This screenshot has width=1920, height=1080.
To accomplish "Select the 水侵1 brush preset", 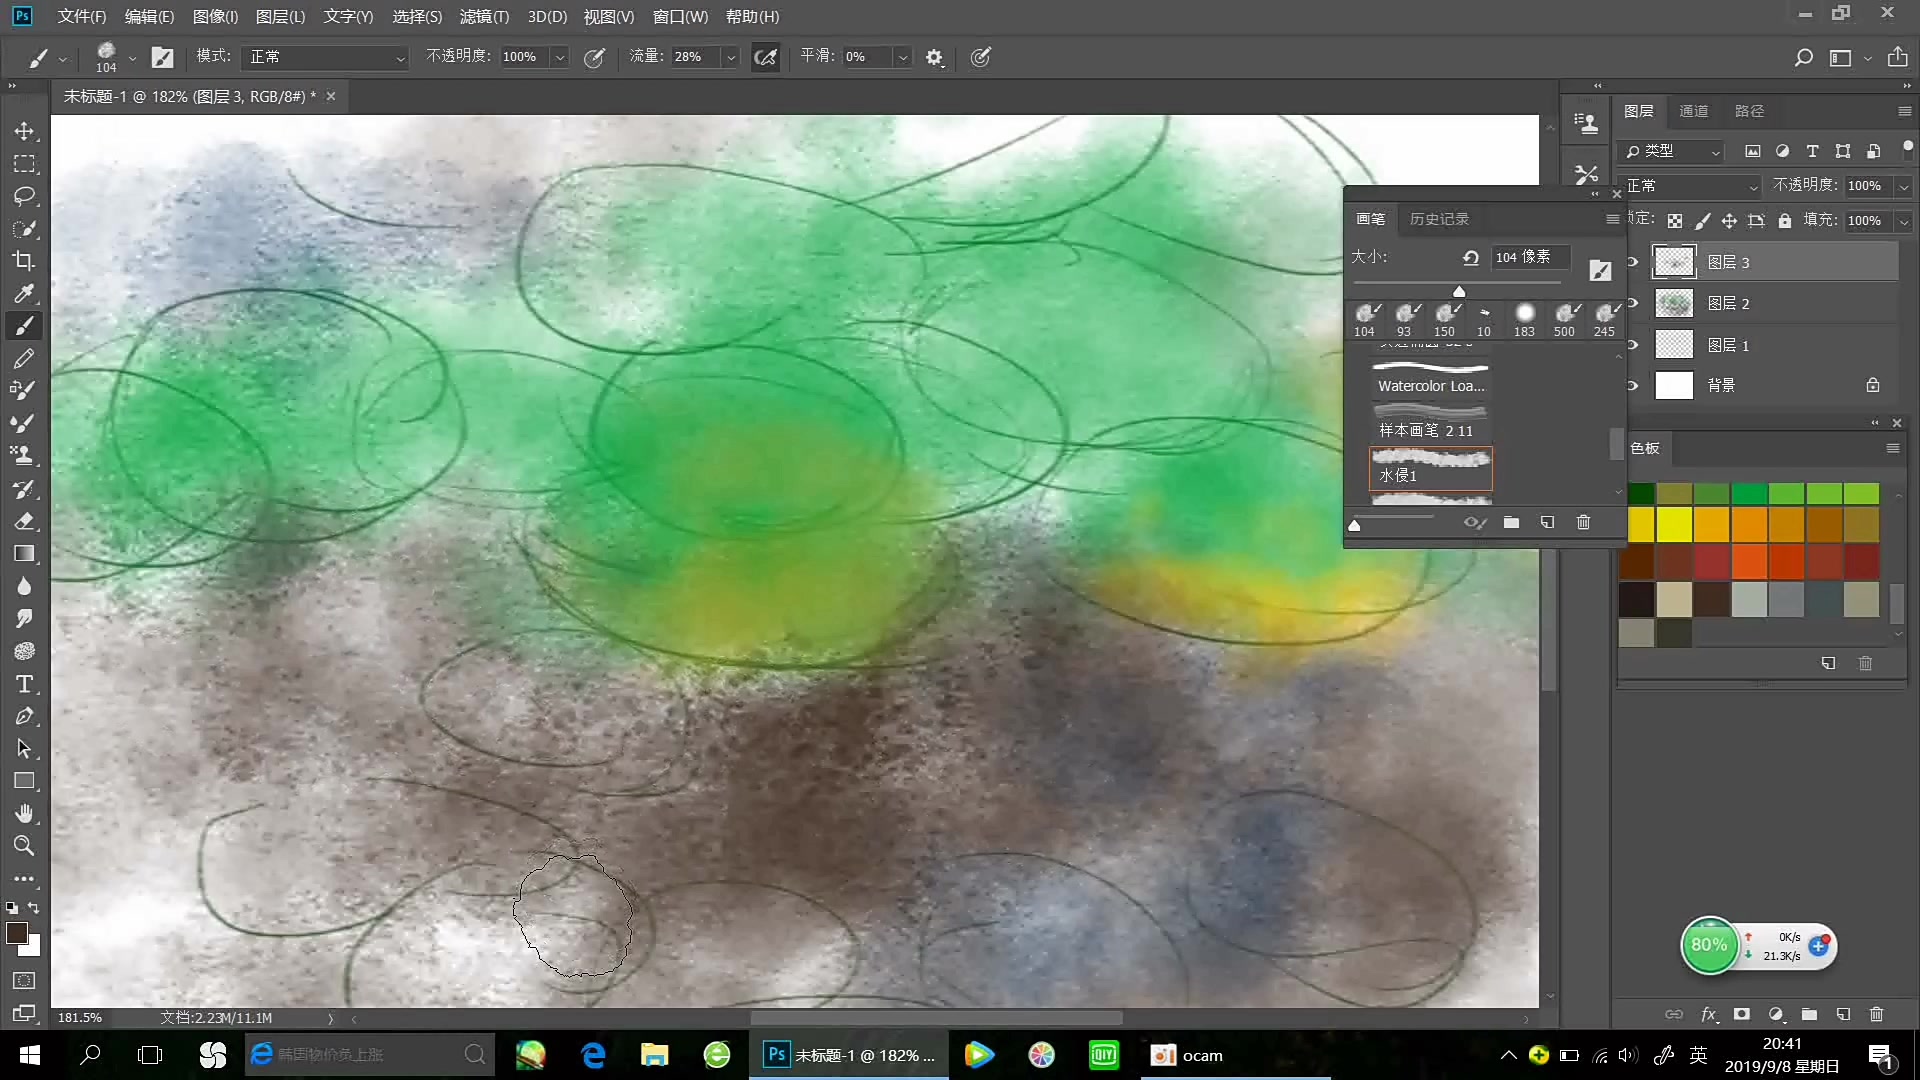I will (1430, 468).
